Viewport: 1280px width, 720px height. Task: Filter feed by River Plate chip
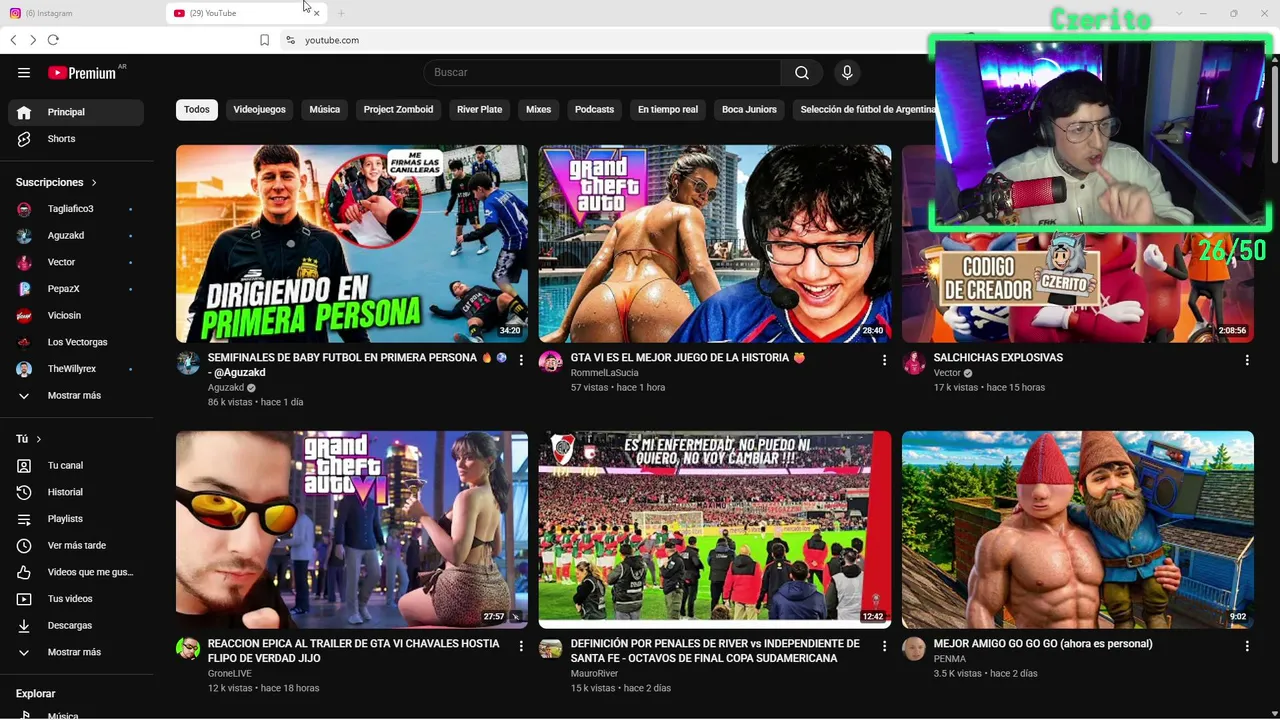(x=479, y=109)
